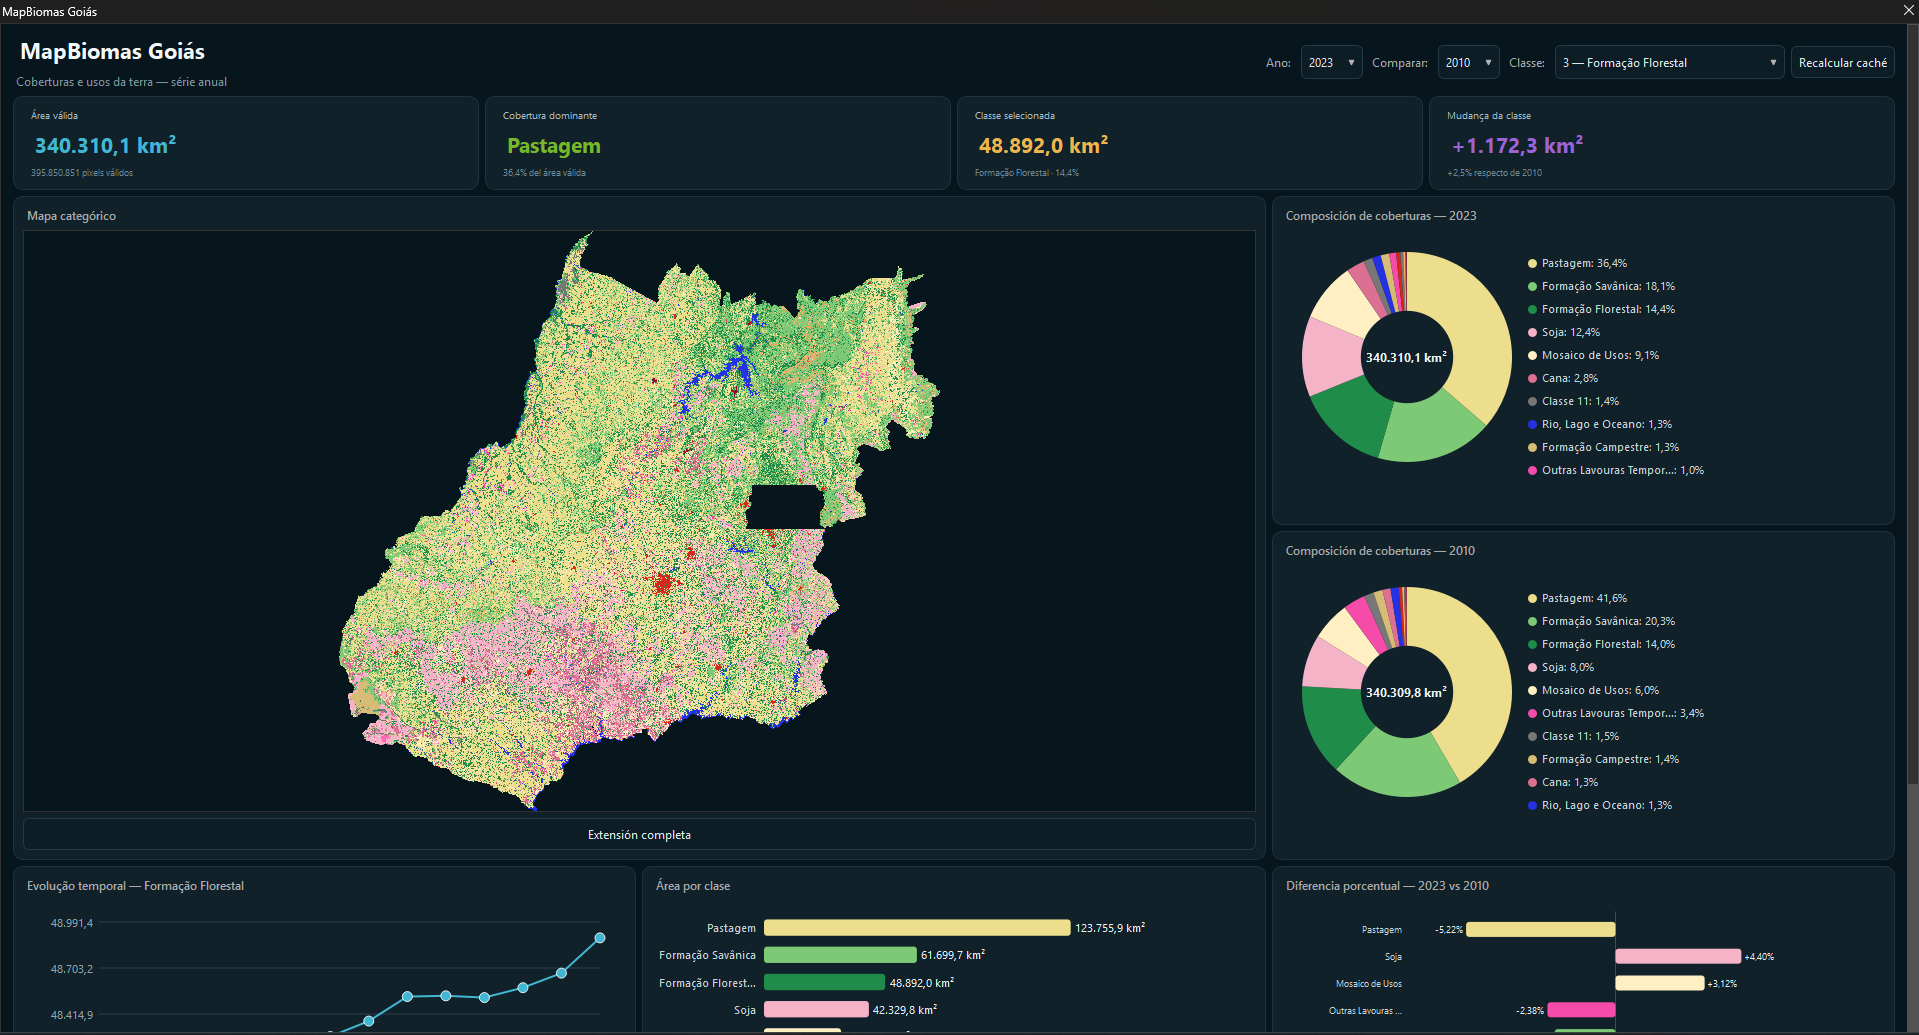Screen dimensions: 1919x1035
Task: Click the 340.310,1 km² donut center of 2023
Action: [1406, 357]
